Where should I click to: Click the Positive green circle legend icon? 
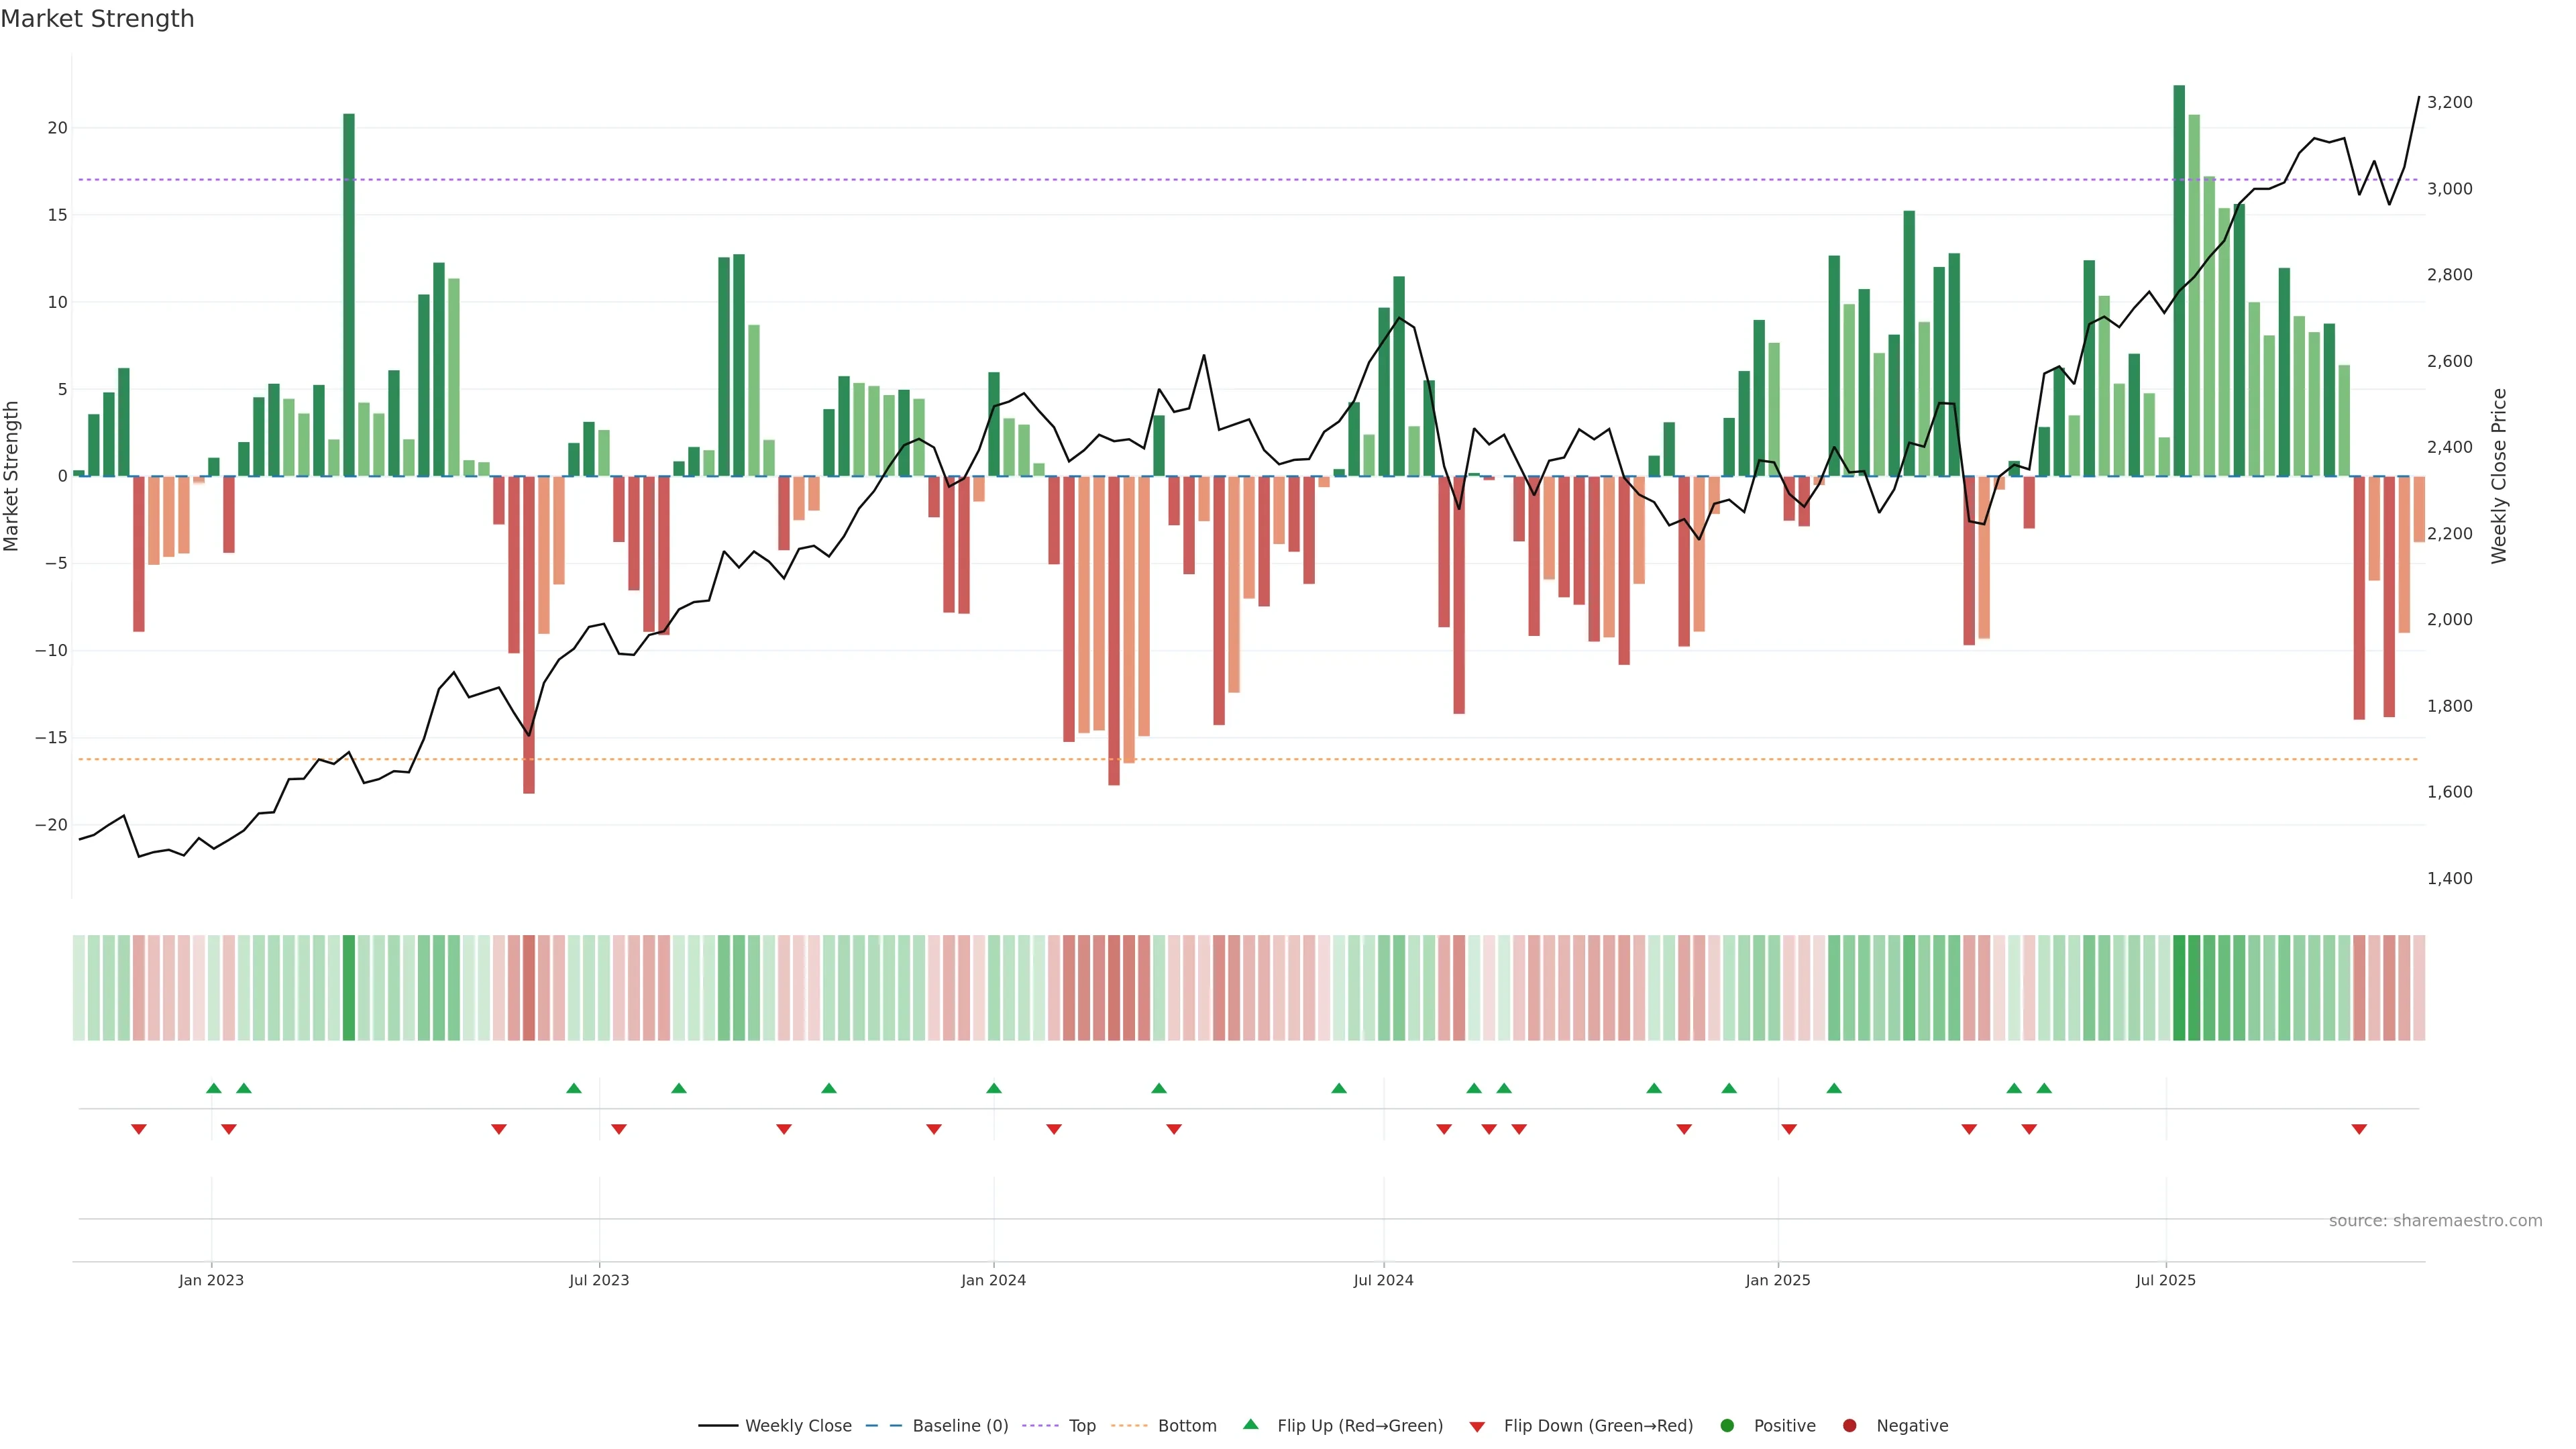pos(1727,1426)
